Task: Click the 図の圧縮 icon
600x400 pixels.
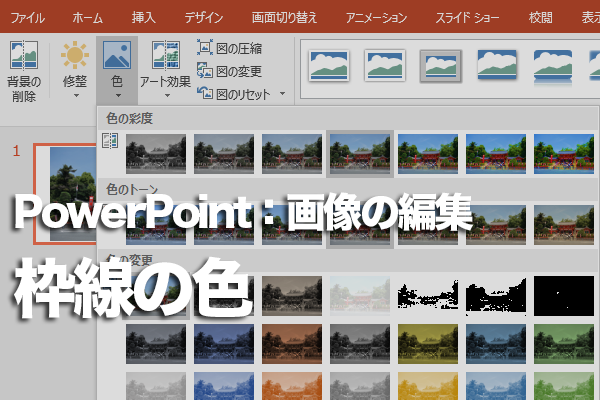Action: 205,47
